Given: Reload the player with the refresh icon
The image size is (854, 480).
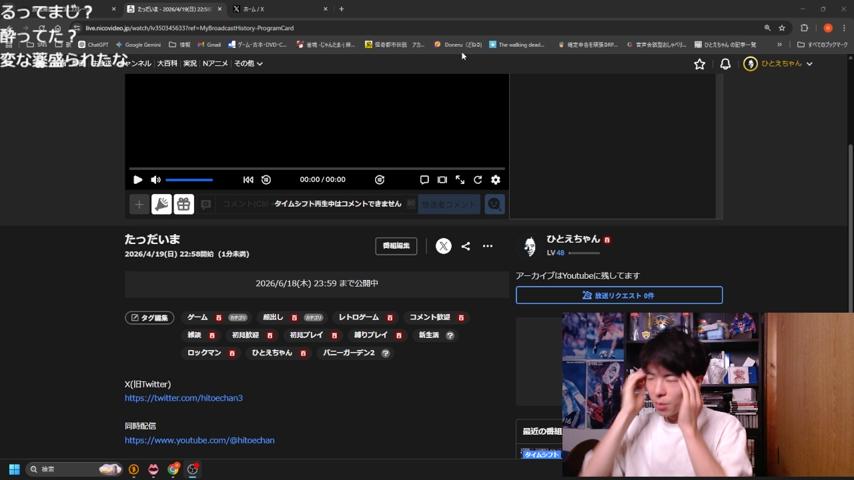Looking at the screenshot, I should 478,180.
